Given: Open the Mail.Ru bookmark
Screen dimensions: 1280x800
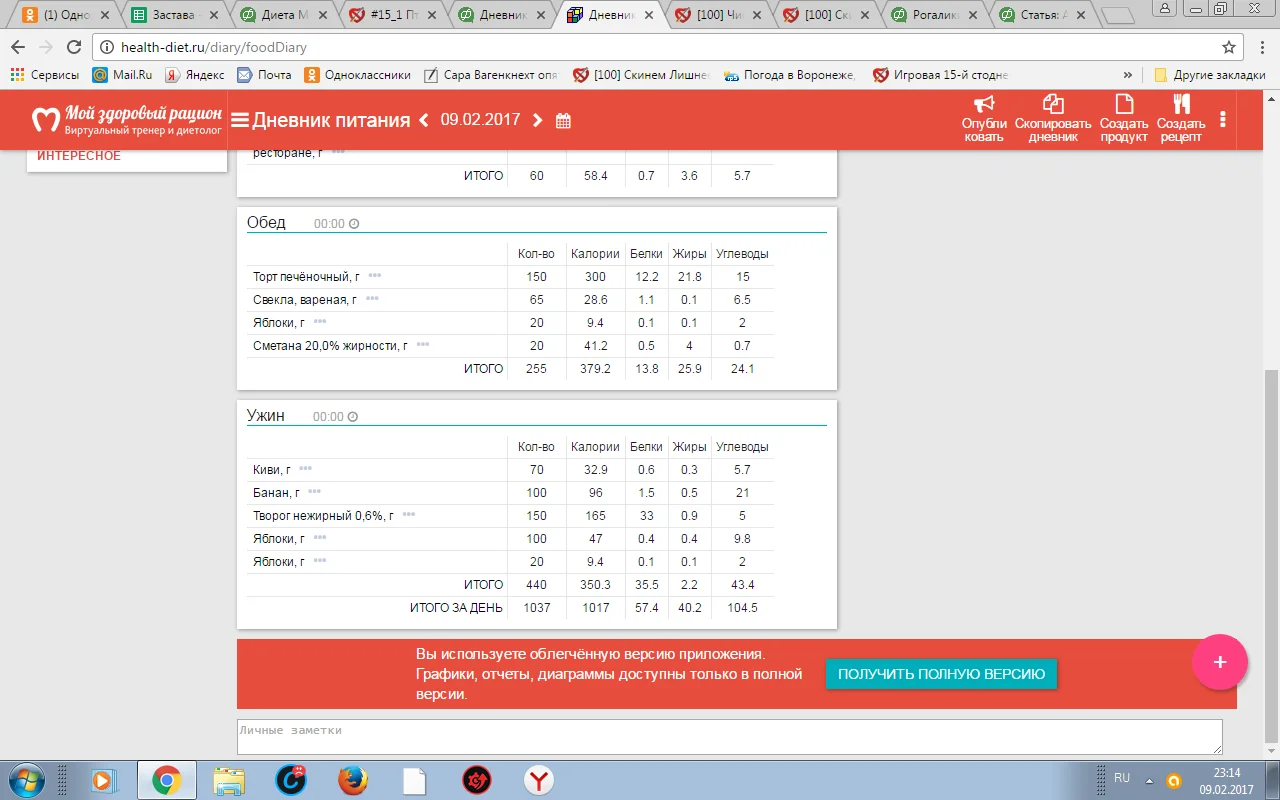Looking at the screenshot, I should [x=121, y=75].
